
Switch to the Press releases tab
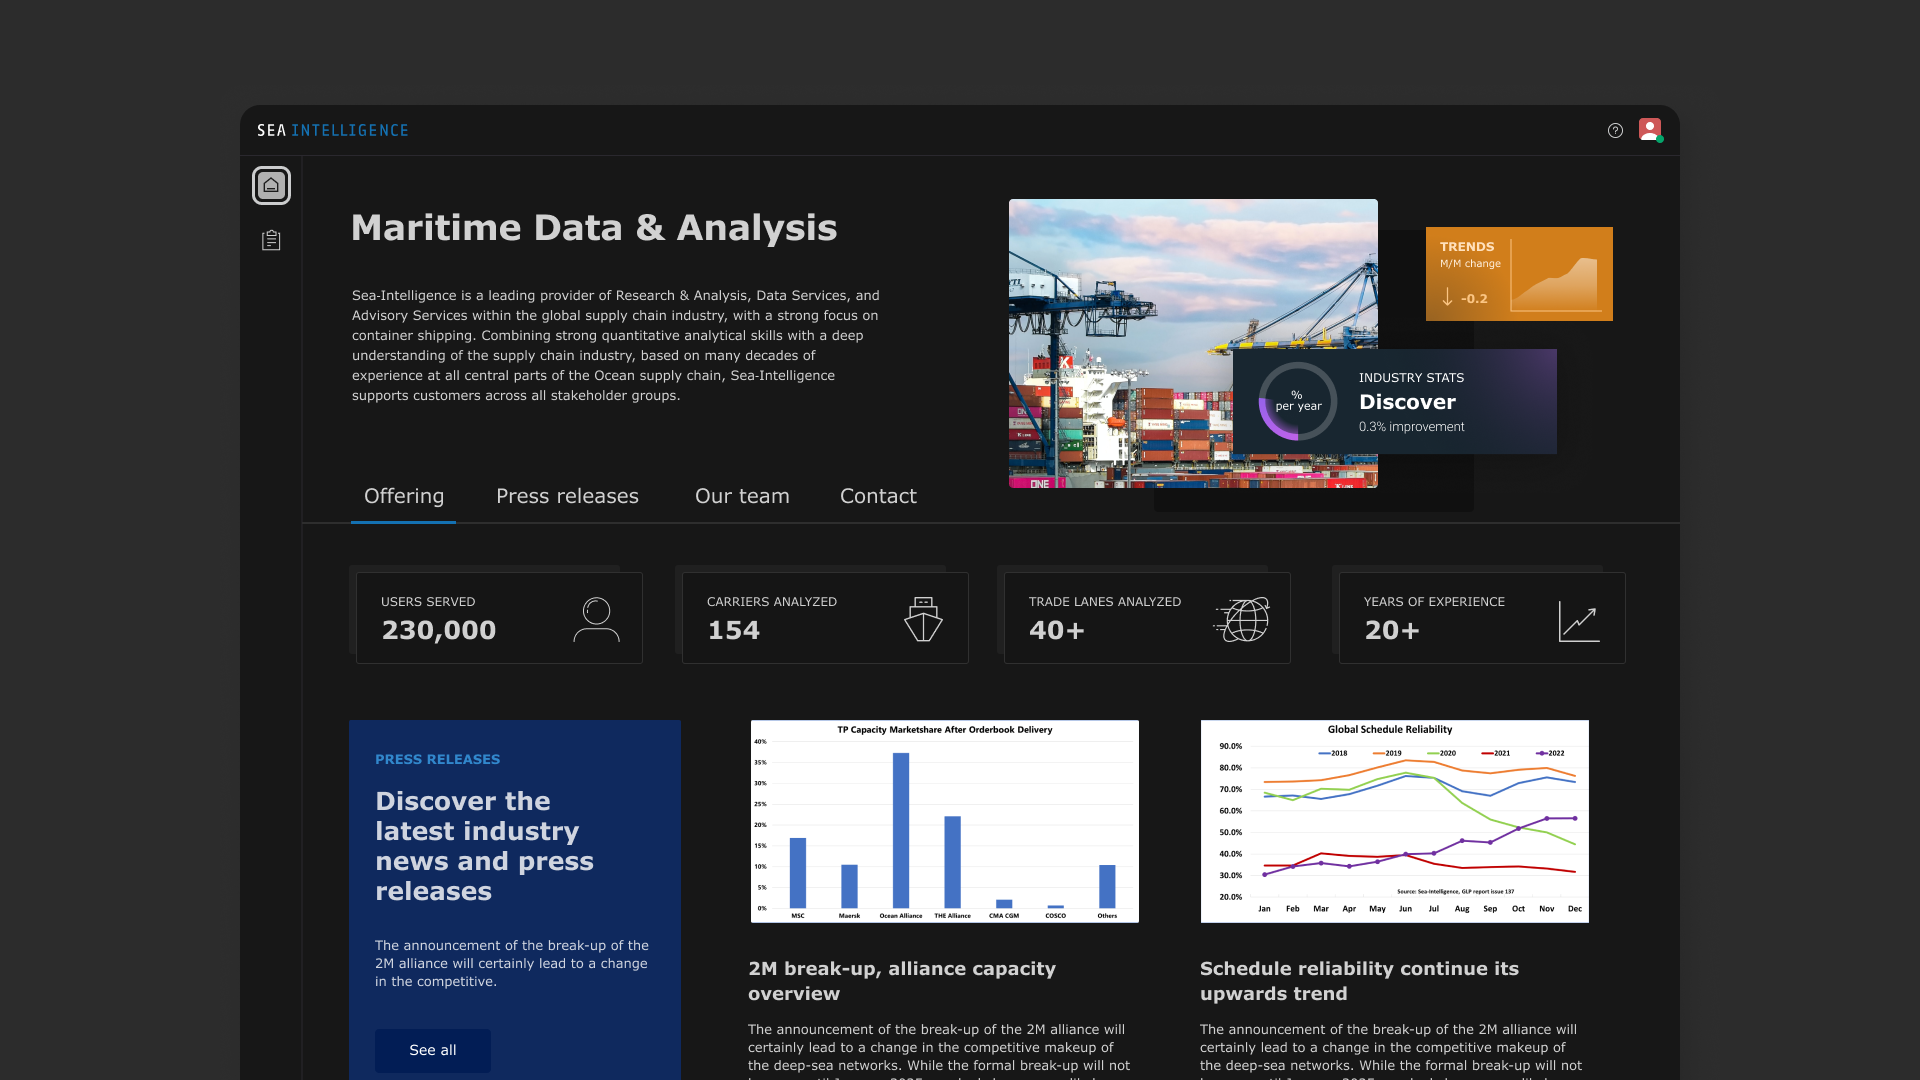point(567,496)
